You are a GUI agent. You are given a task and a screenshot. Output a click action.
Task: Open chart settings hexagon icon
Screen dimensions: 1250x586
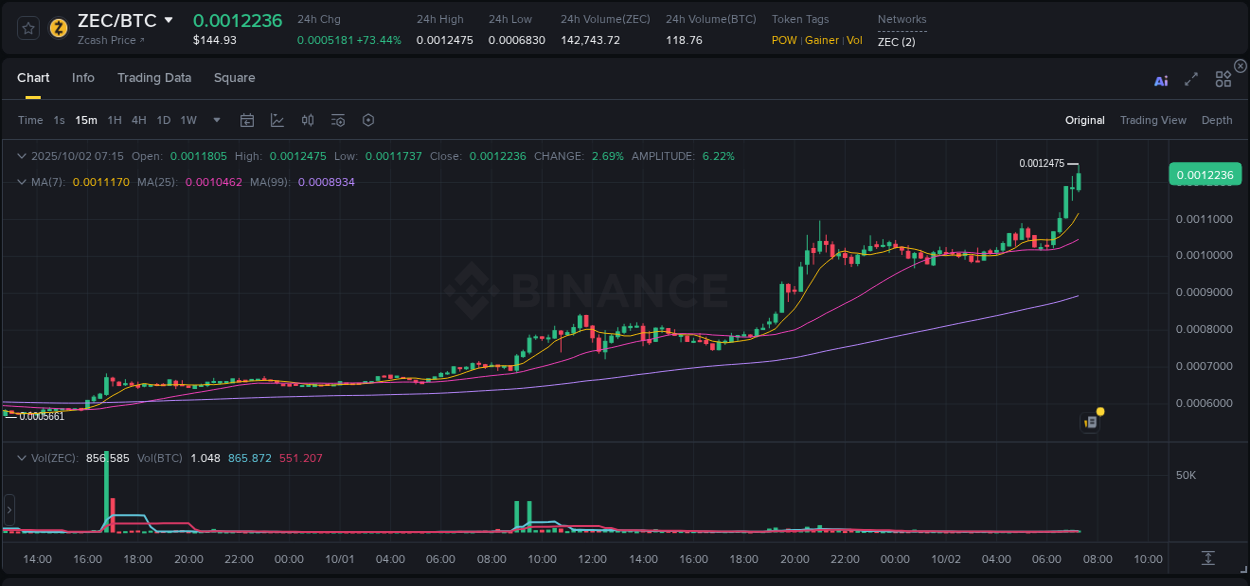coord(368,120)
